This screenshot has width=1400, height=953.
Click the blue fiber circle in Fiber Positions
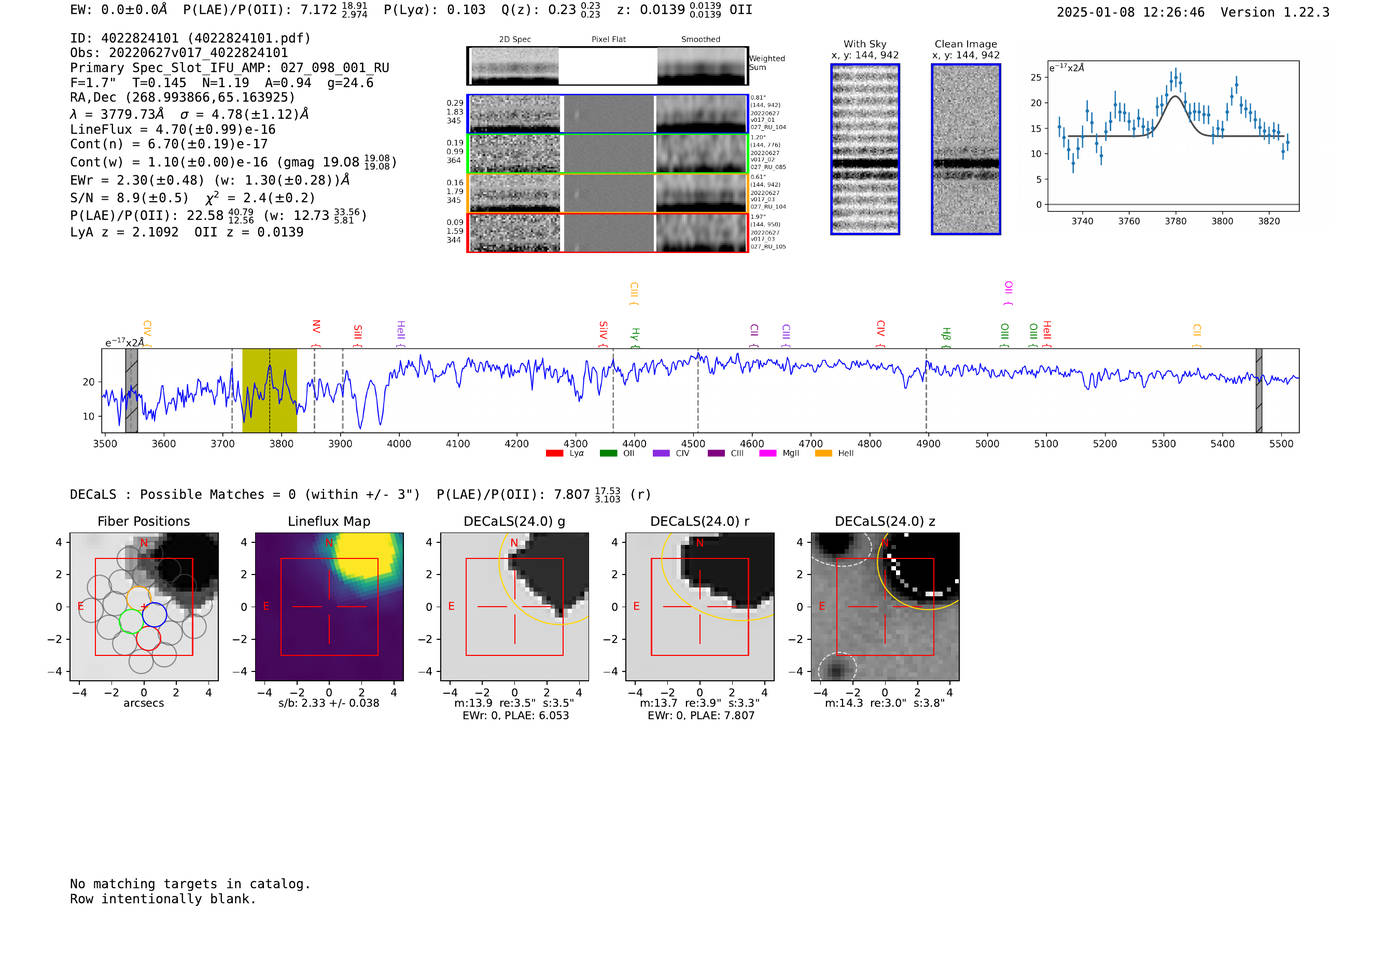pyautogui.click(x=155, y=615)
